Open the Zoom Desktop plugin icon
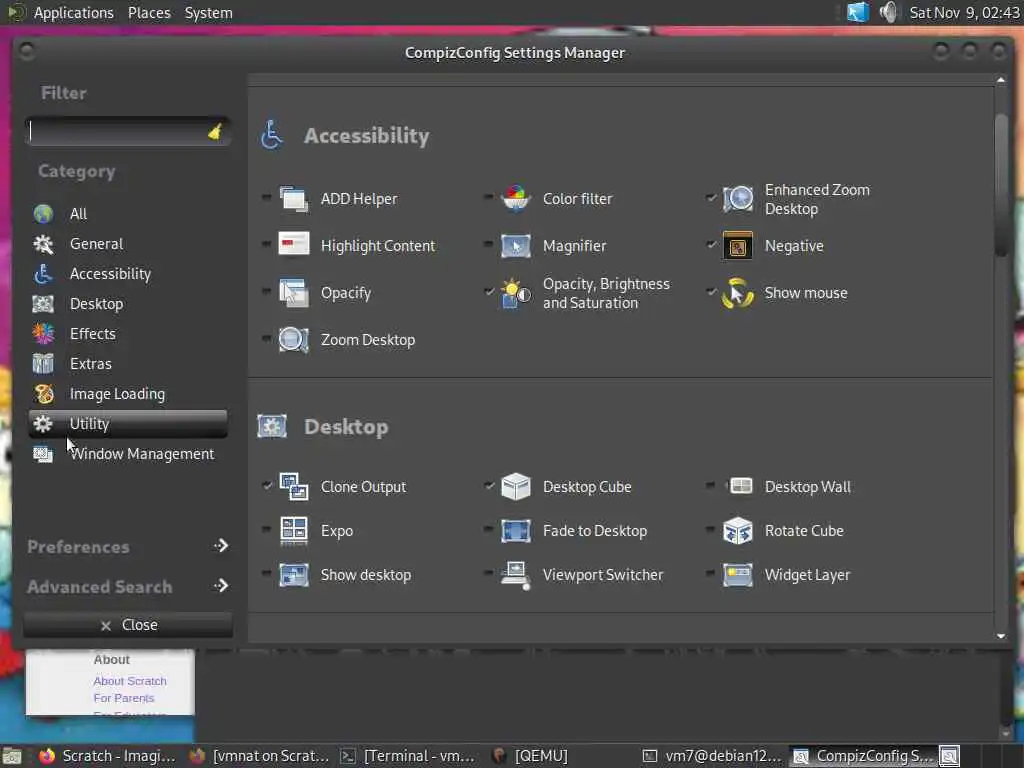The width and height of the screenshot is (1024, 768). 294,340
